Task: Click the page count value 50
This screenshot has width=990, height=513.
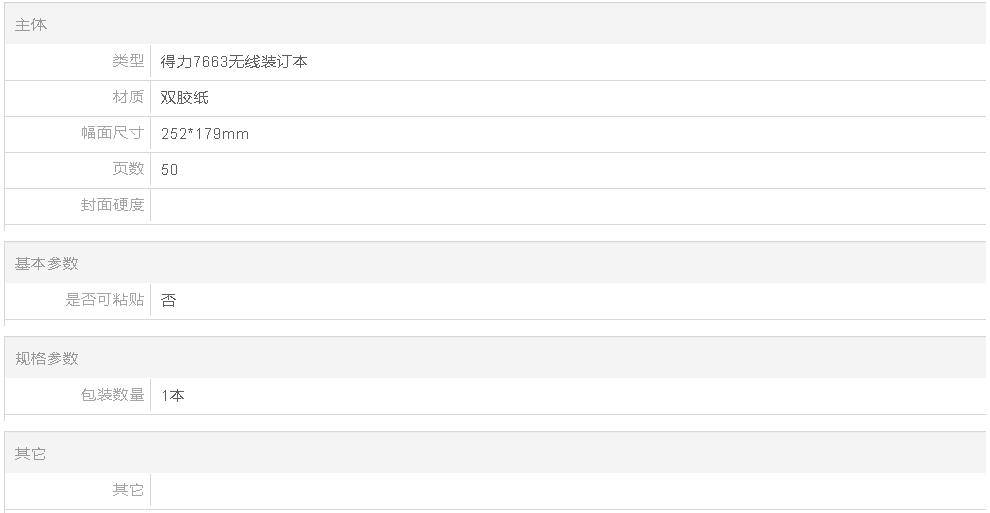Action: pos(169,170)
